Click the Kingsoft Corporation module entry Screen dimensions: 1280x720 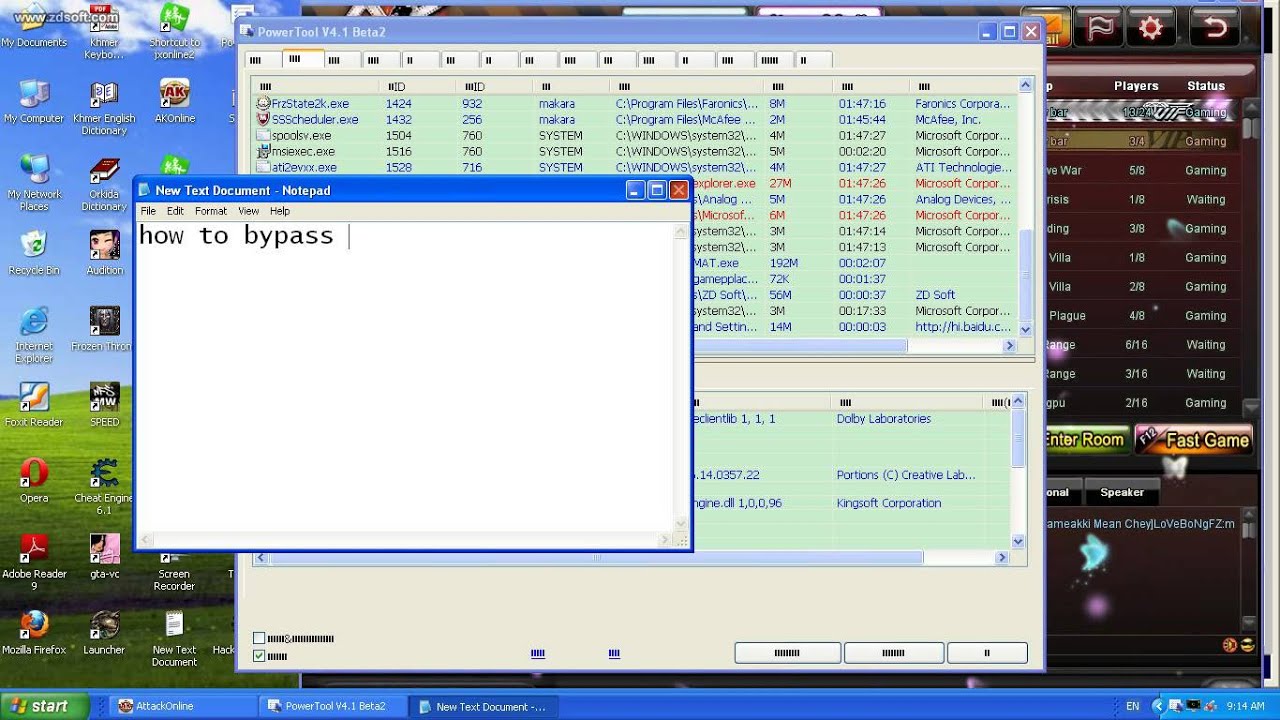pyautogui.click(x=888, y=503)
